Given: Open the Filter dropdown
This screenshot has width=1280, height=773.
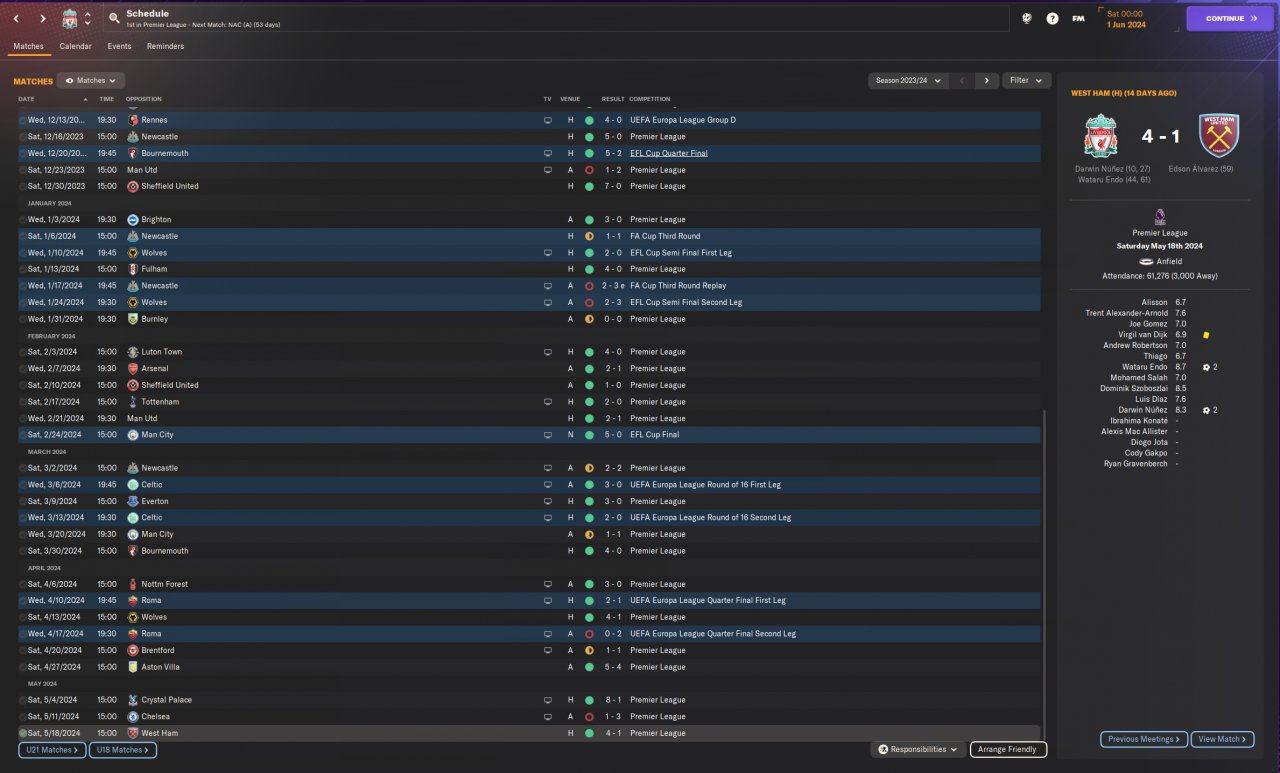Looking at the screenshot, I should click(x=1026, y=81).
